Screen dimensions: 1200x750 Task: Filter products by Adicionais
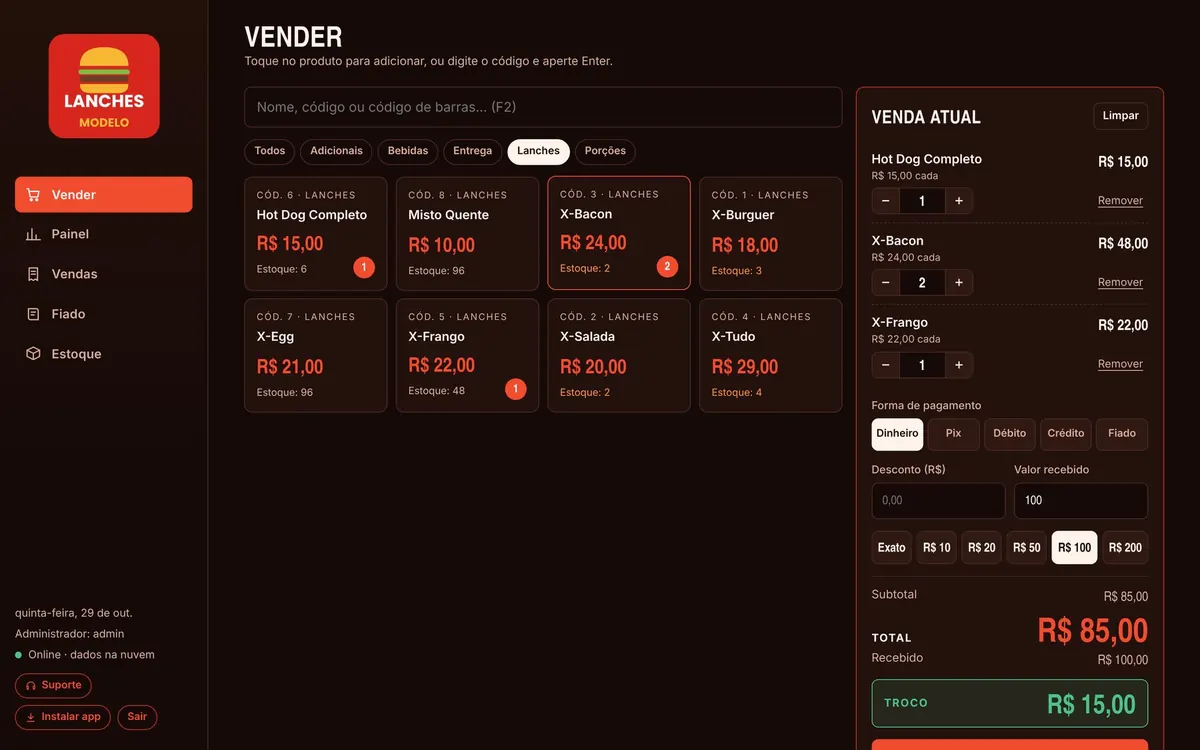click(336, 152)
